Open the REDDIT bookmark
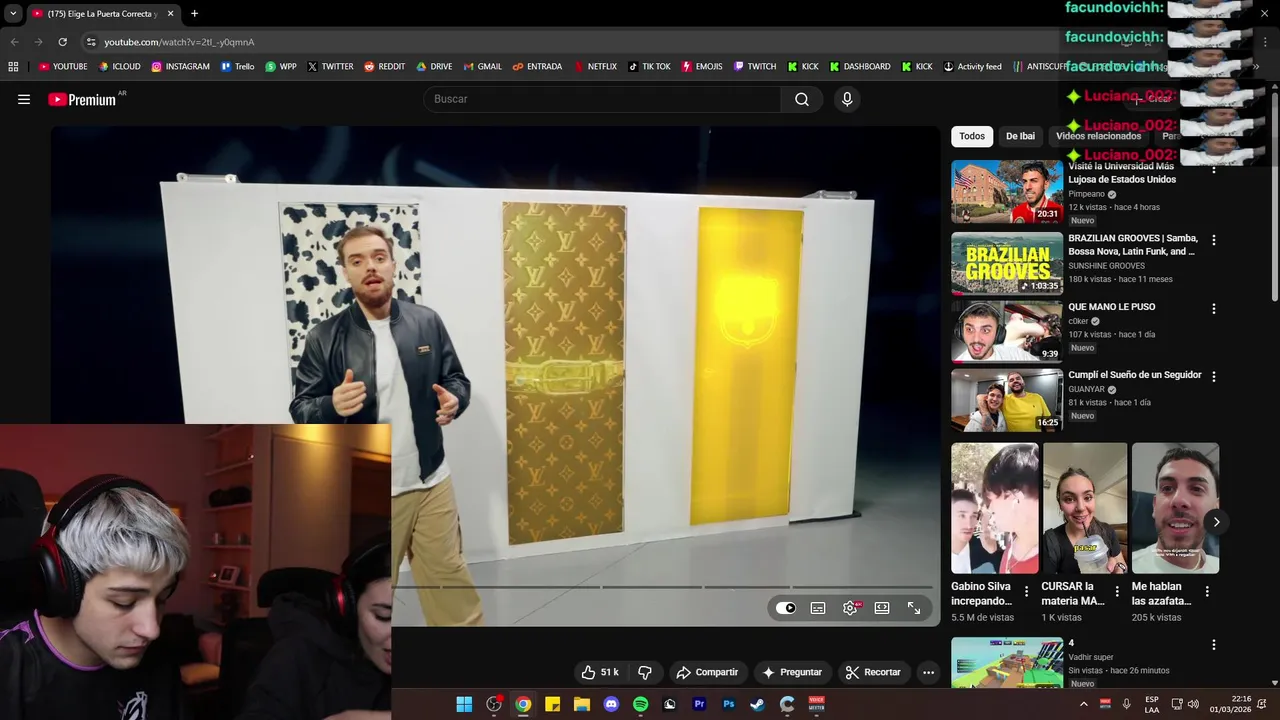This screenshot has height=720, width=1280. pyautogui.click(x=384, y=67)
